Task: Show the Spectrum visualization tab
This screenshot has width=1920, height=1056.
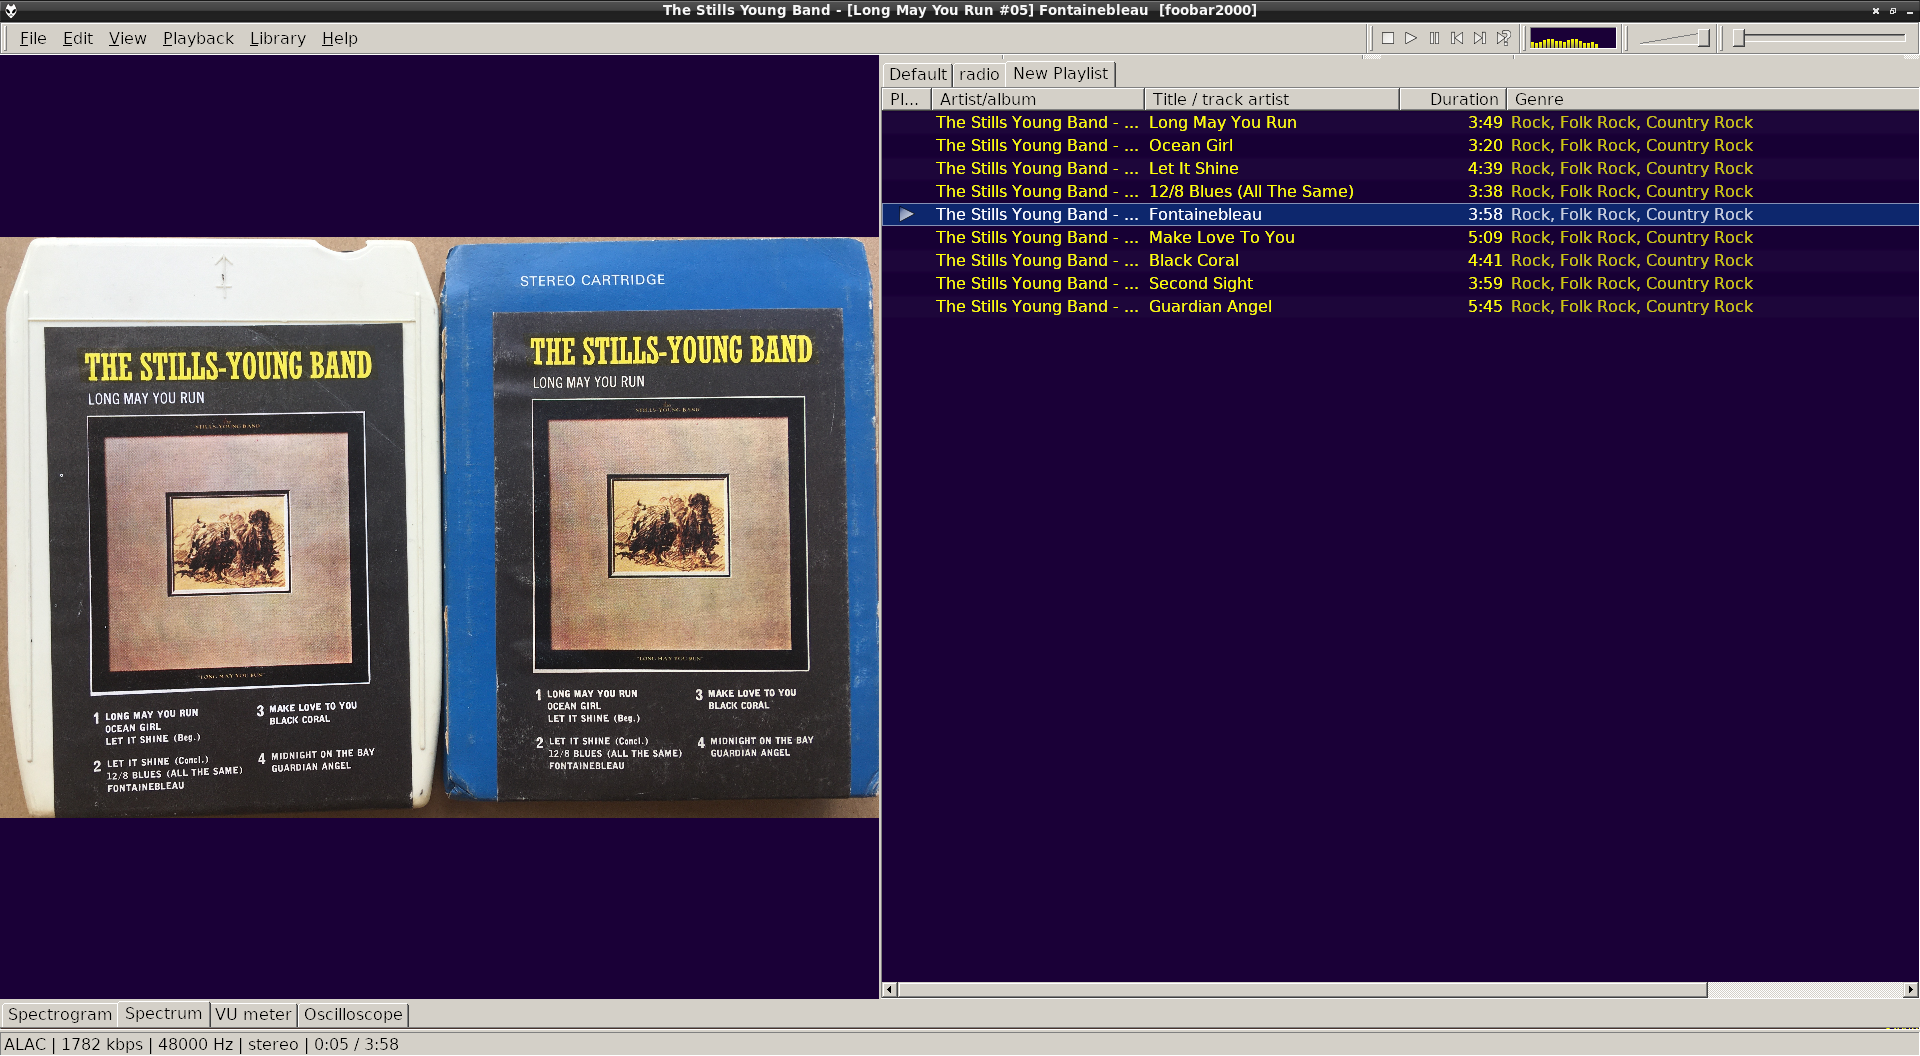Action: 163,1013
